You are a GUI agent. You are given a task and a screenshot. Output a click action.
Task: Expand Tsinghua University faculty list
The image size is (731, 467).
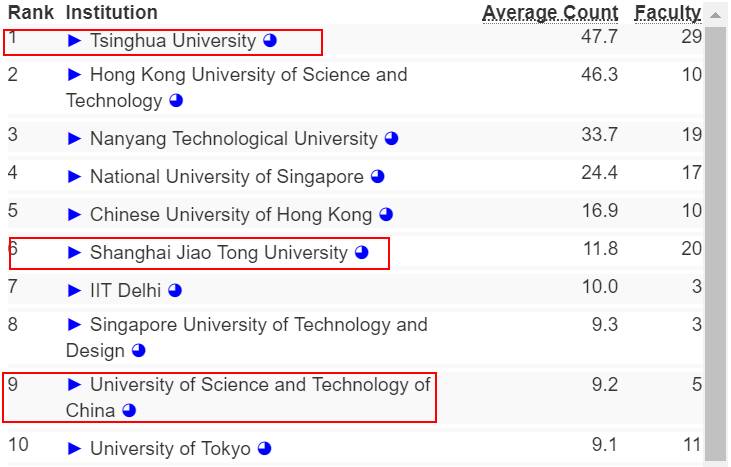tap(74, 41)
